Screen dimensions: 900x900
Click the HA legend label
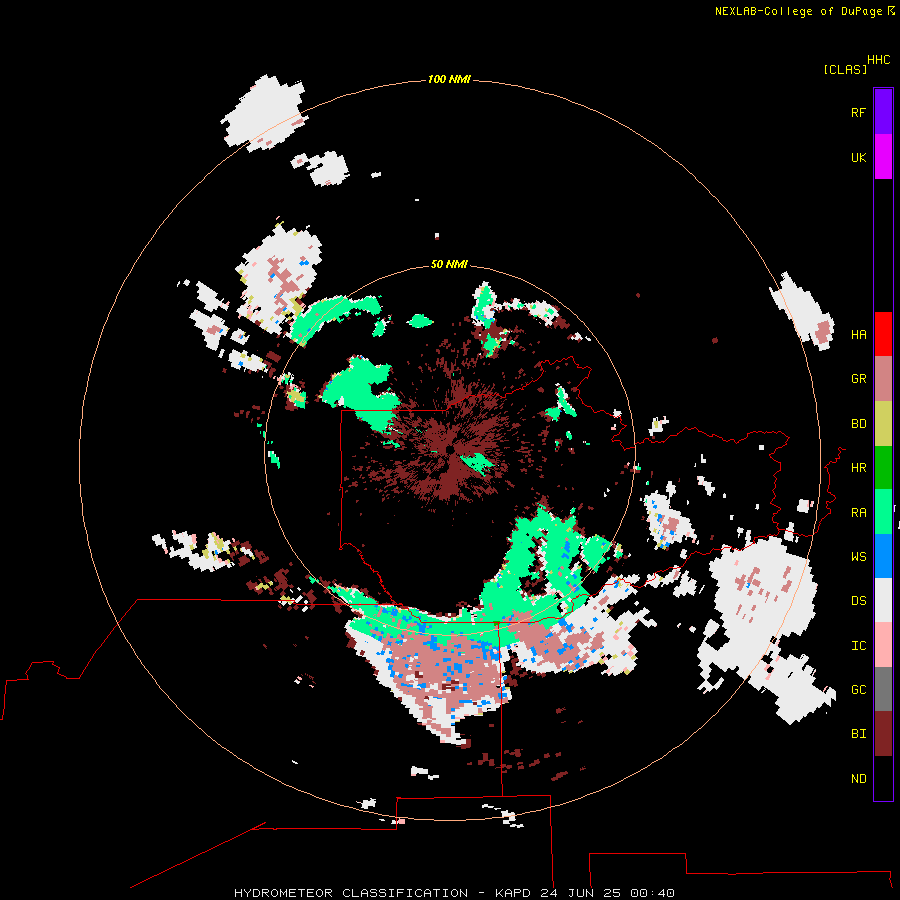858,335
